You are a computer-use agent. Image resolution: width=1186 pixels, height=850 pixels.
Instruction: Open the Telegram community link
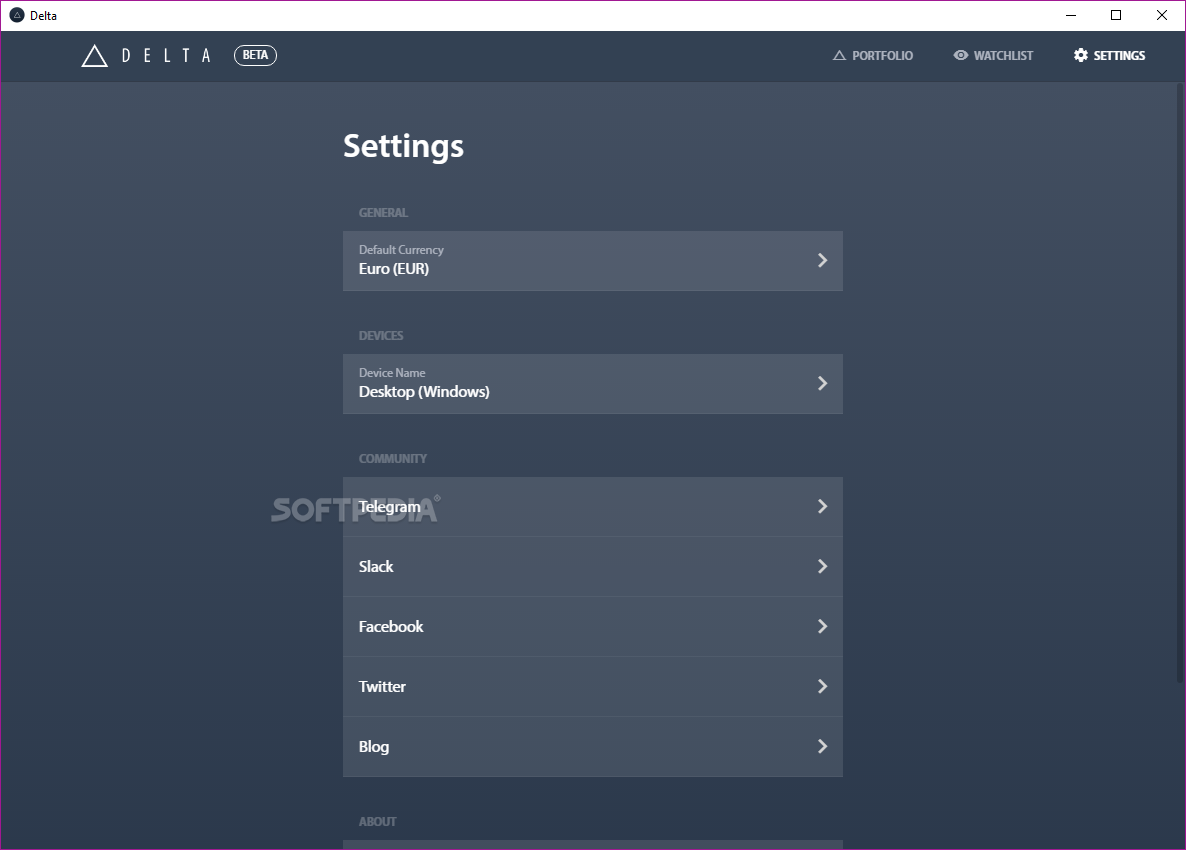(x=593, y=507)
